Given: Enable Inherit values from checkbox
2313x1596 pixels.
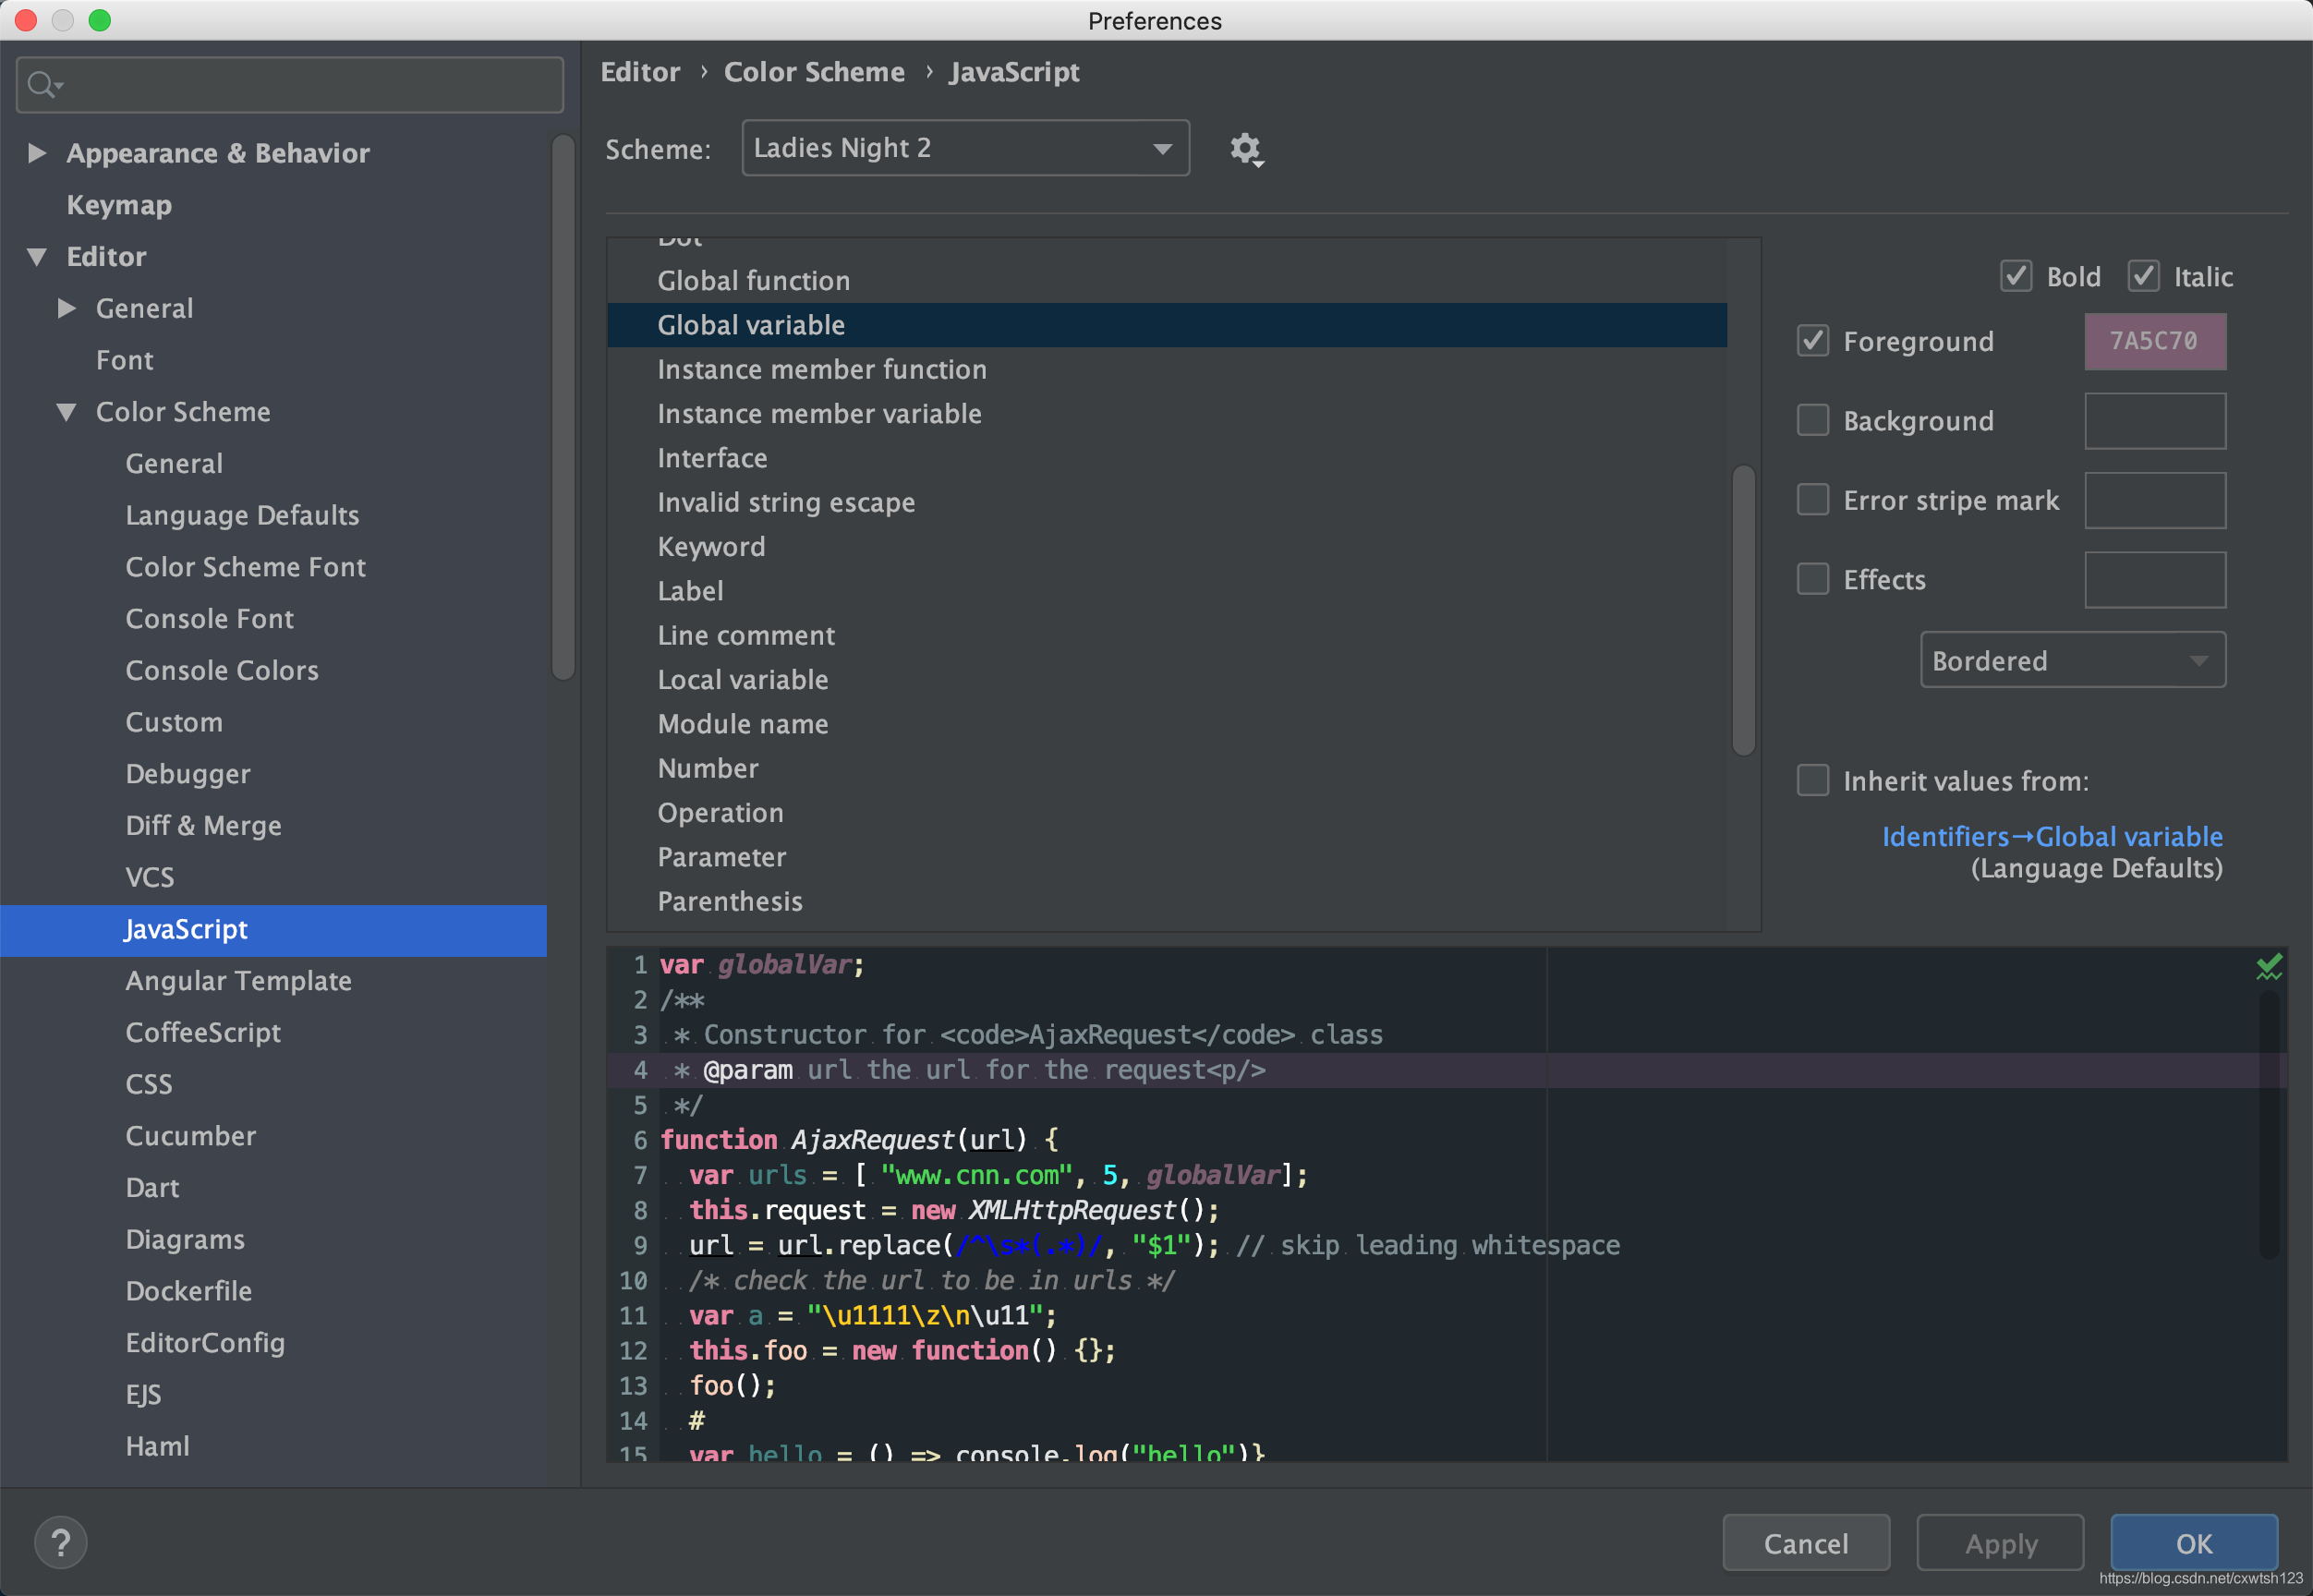Looking at the screenshot, I should [x=1812, y=780].
